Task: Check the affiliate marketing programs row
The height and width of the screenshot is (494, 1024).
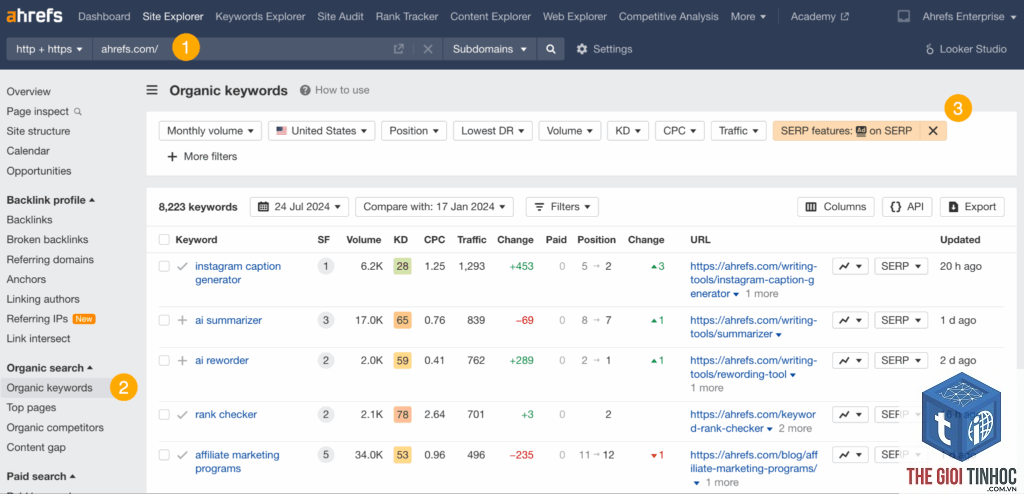Action: click(164, 455)
